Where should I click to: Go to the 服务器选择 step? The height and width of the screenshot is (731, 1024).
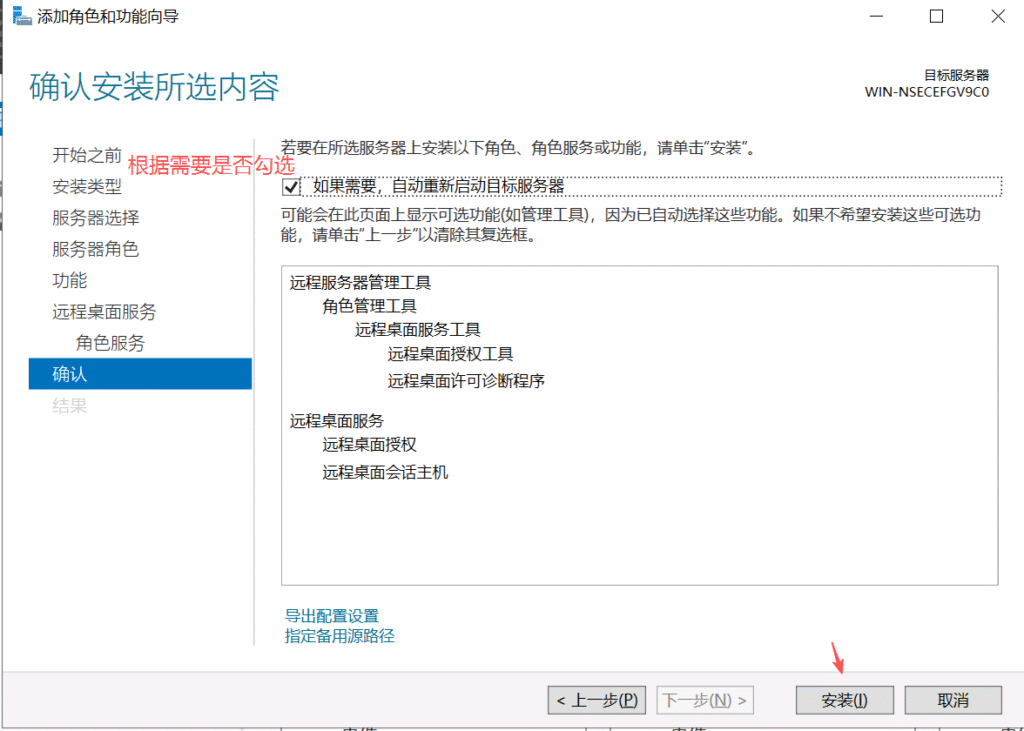pos(95,218)
